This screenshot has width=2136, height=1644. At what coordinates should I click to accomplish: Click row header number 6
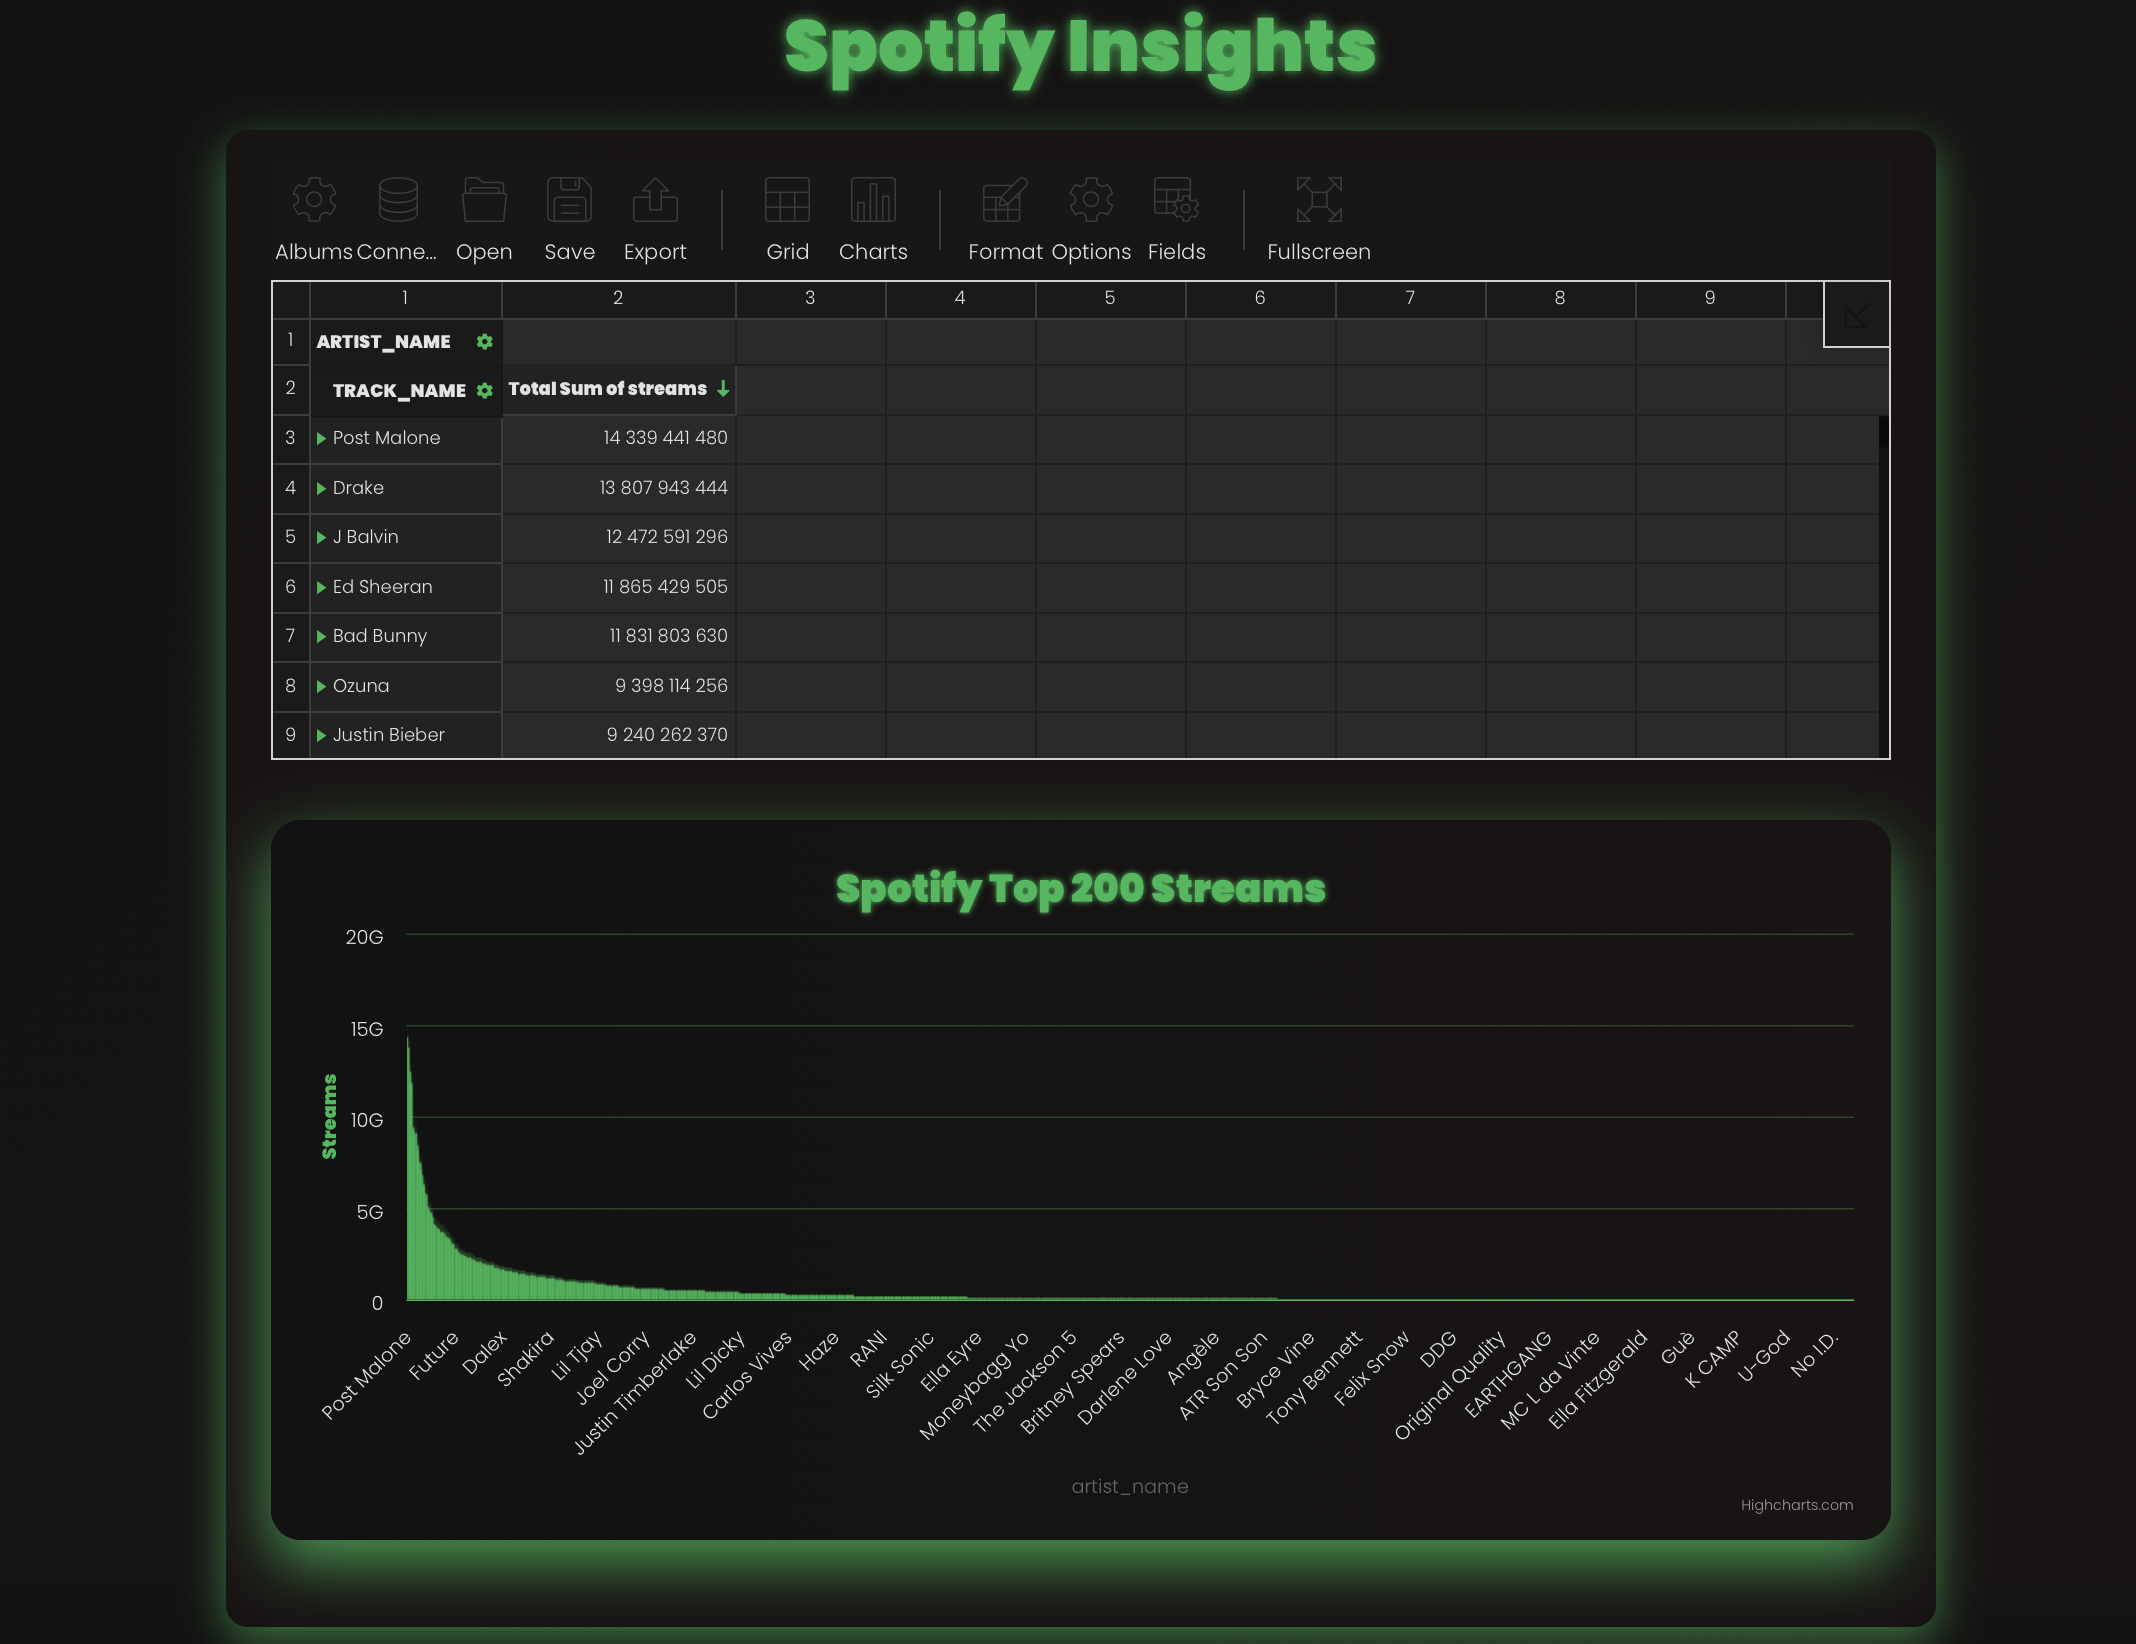pos(291,587)
